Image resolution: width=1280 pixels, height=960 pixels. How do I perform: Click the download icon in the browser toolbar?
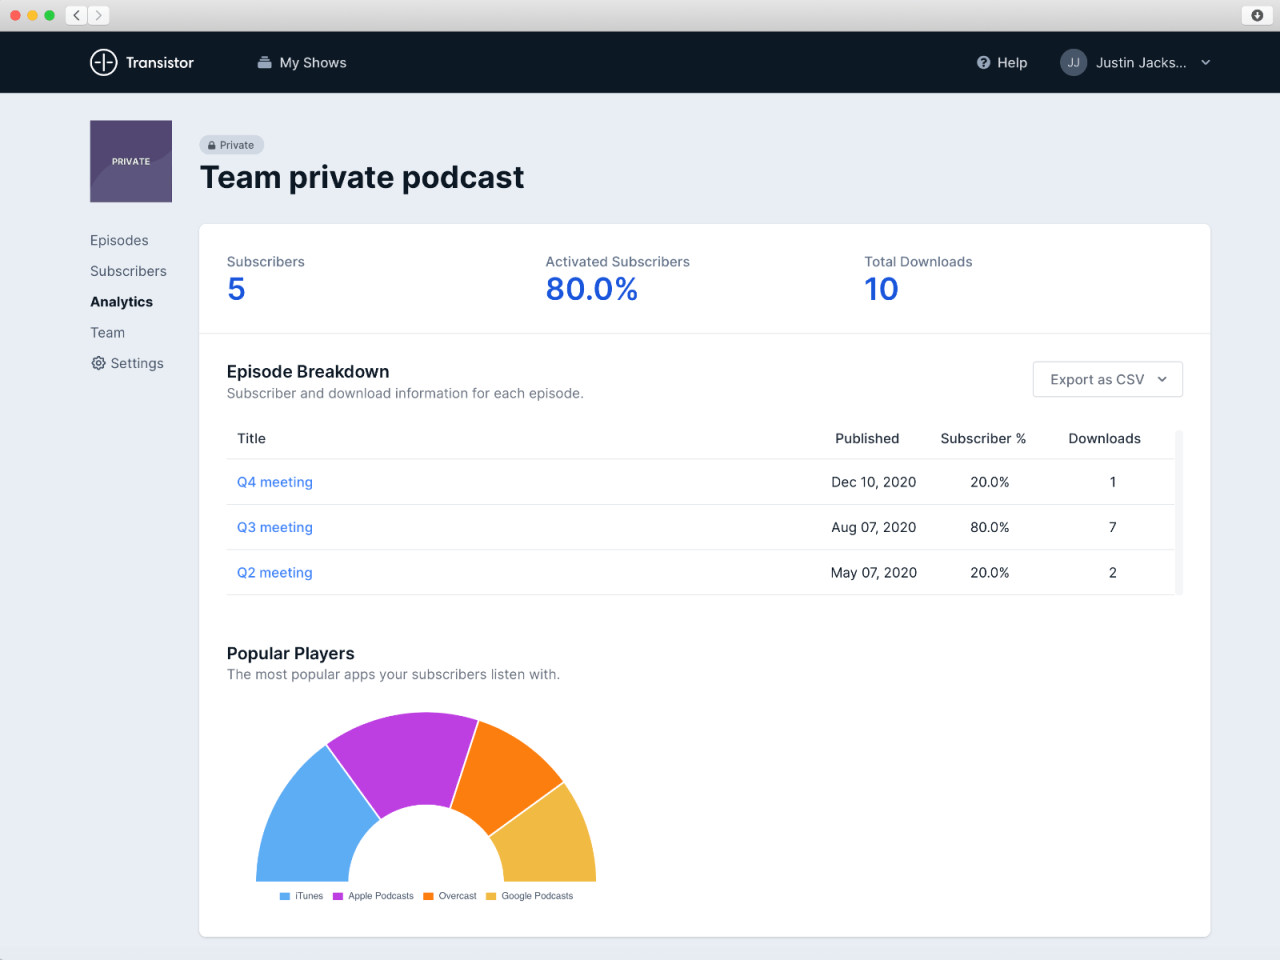[1257, 15]
